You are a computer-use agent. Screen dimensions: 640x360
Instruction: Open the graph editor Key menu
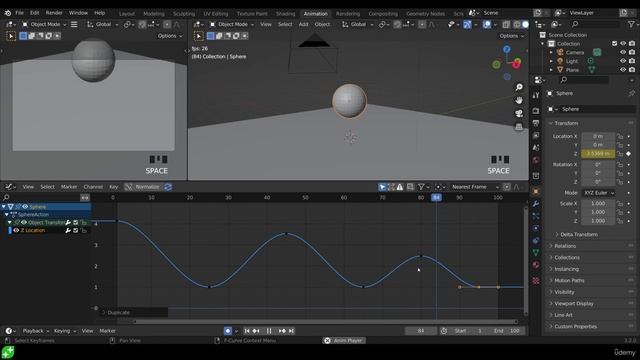click(x=113, y=187)
